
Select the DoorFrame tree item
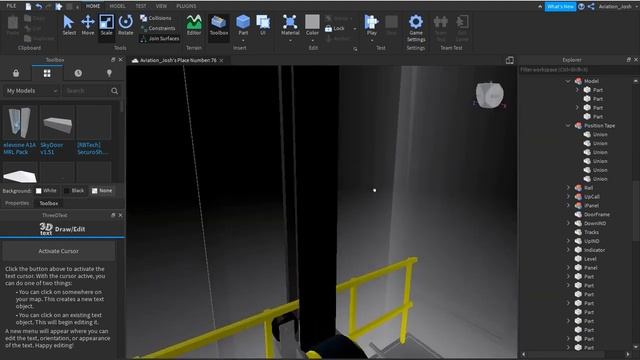click(x=597, y=214)
